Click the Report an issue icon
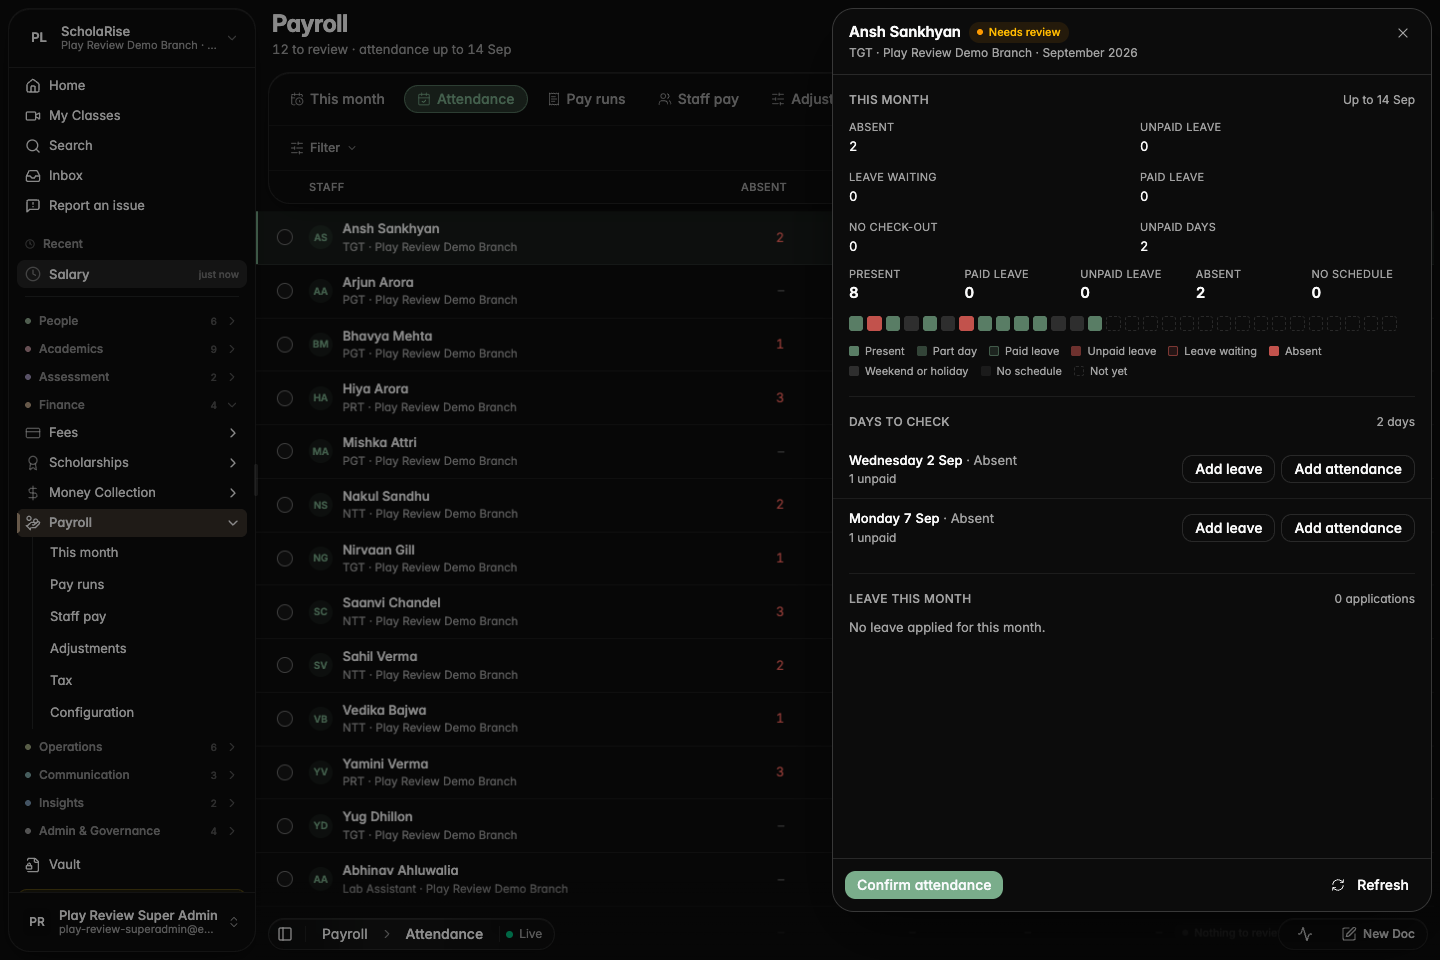The image size is (1440, 960). (x=33, y=206)
